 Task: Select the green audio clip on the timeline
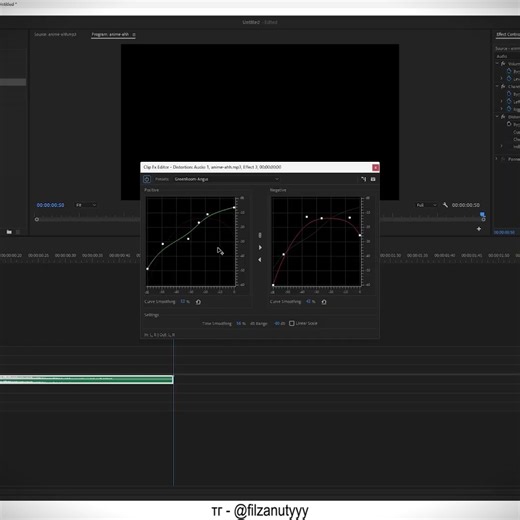[x=86, y=379]
